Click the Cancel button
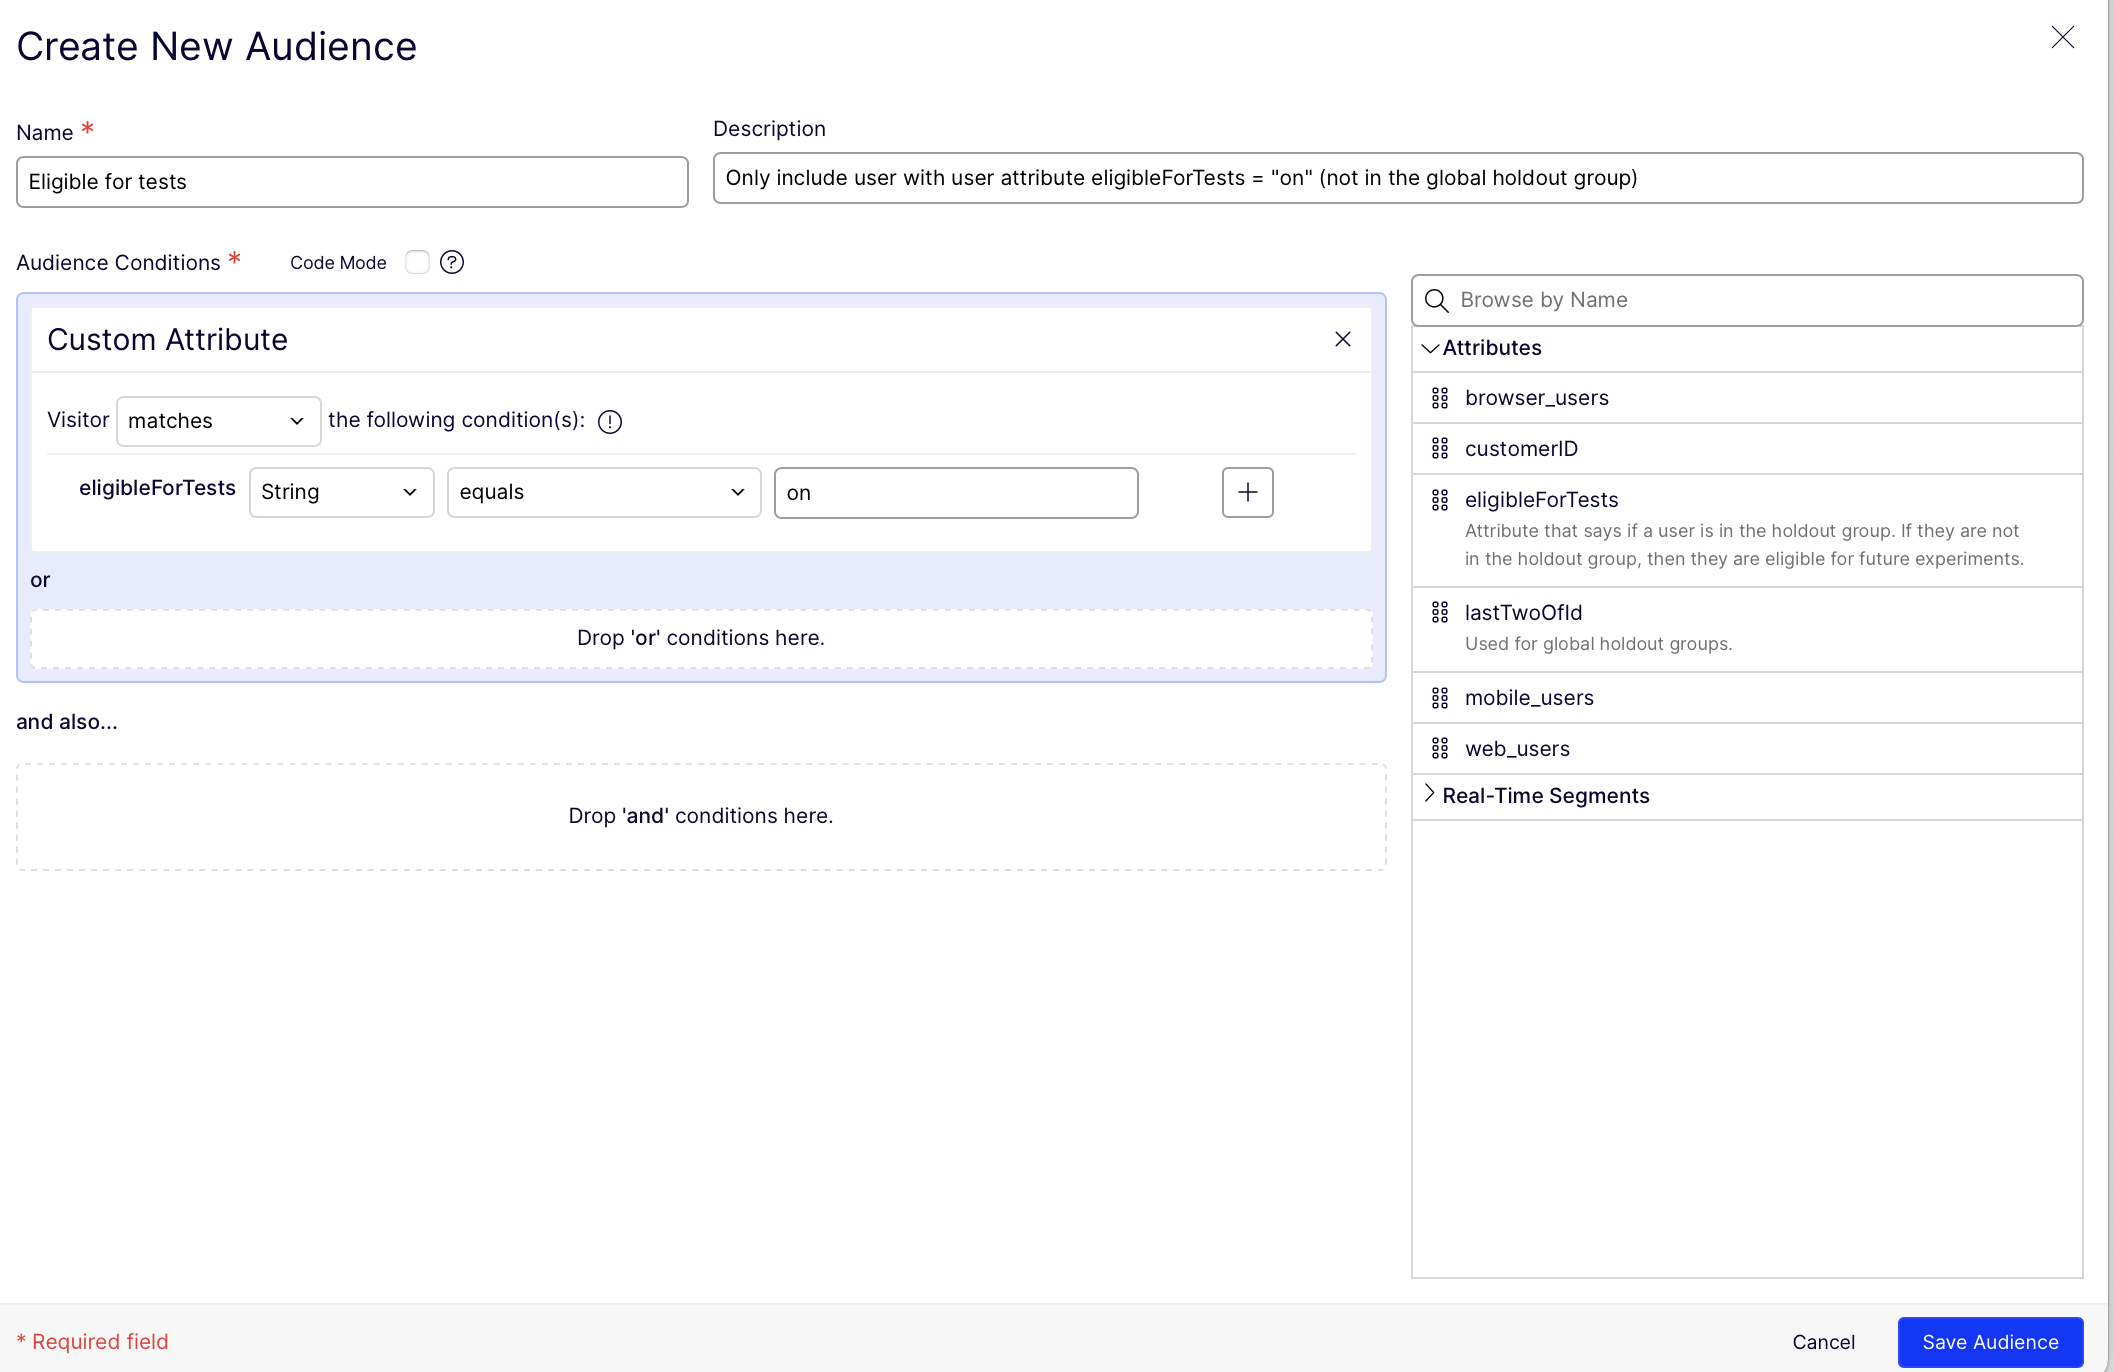2114x1372 pixels. click(1823, 1342)
